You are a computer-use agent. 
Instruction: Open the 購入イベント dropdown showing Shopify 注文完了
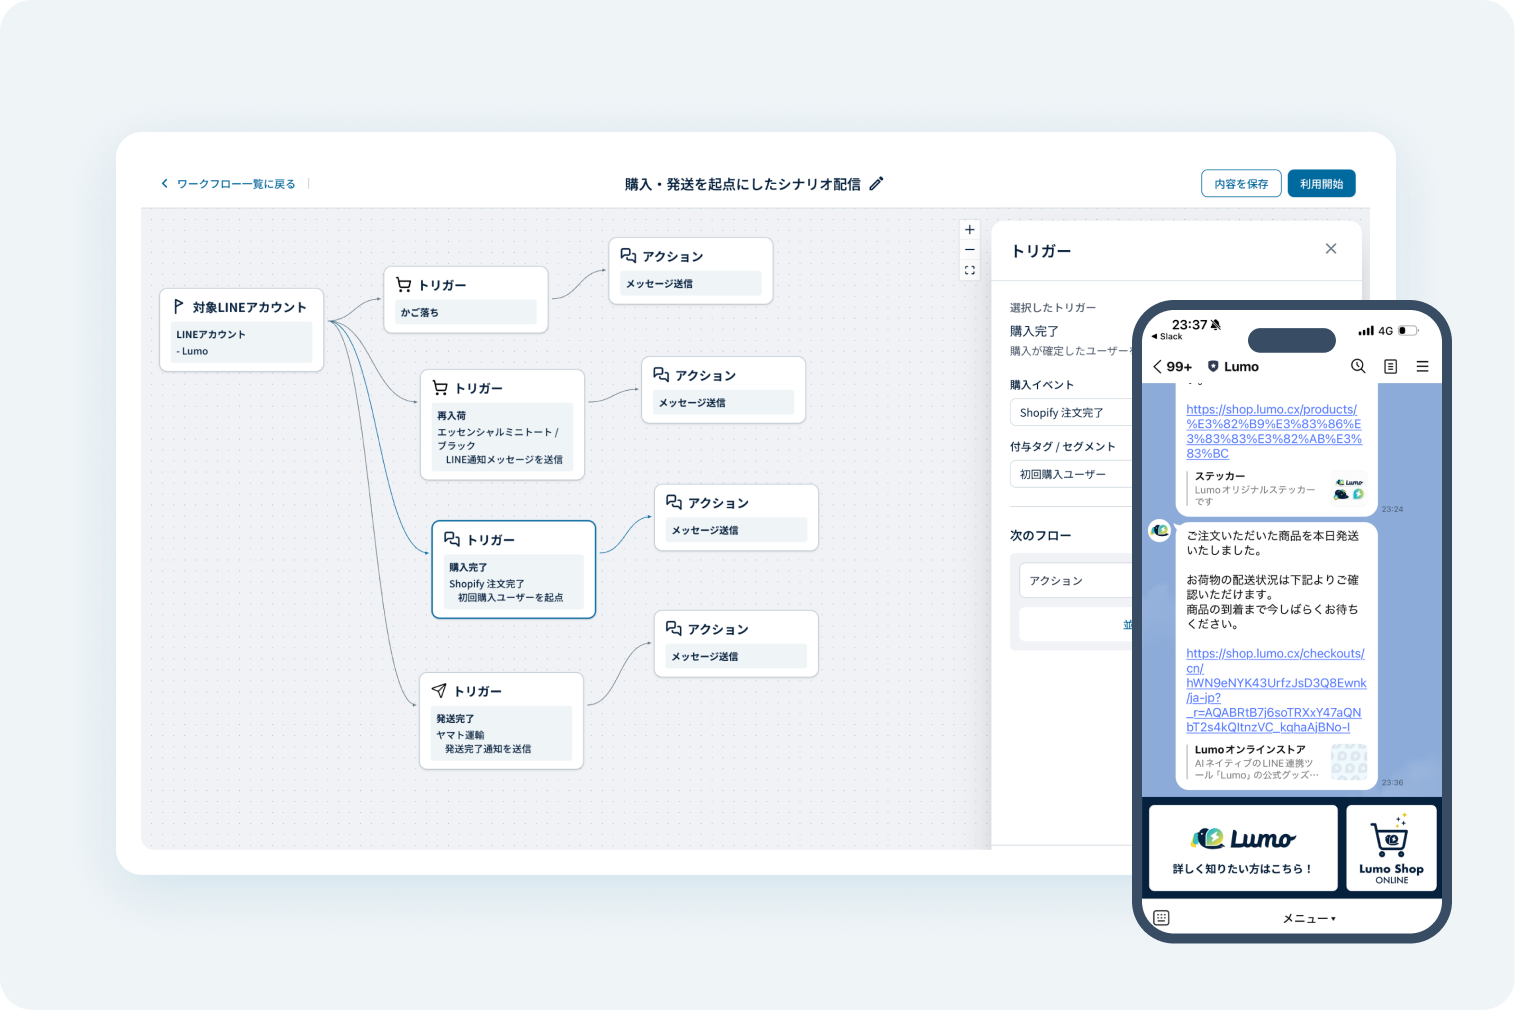[x=1070, y=413]
